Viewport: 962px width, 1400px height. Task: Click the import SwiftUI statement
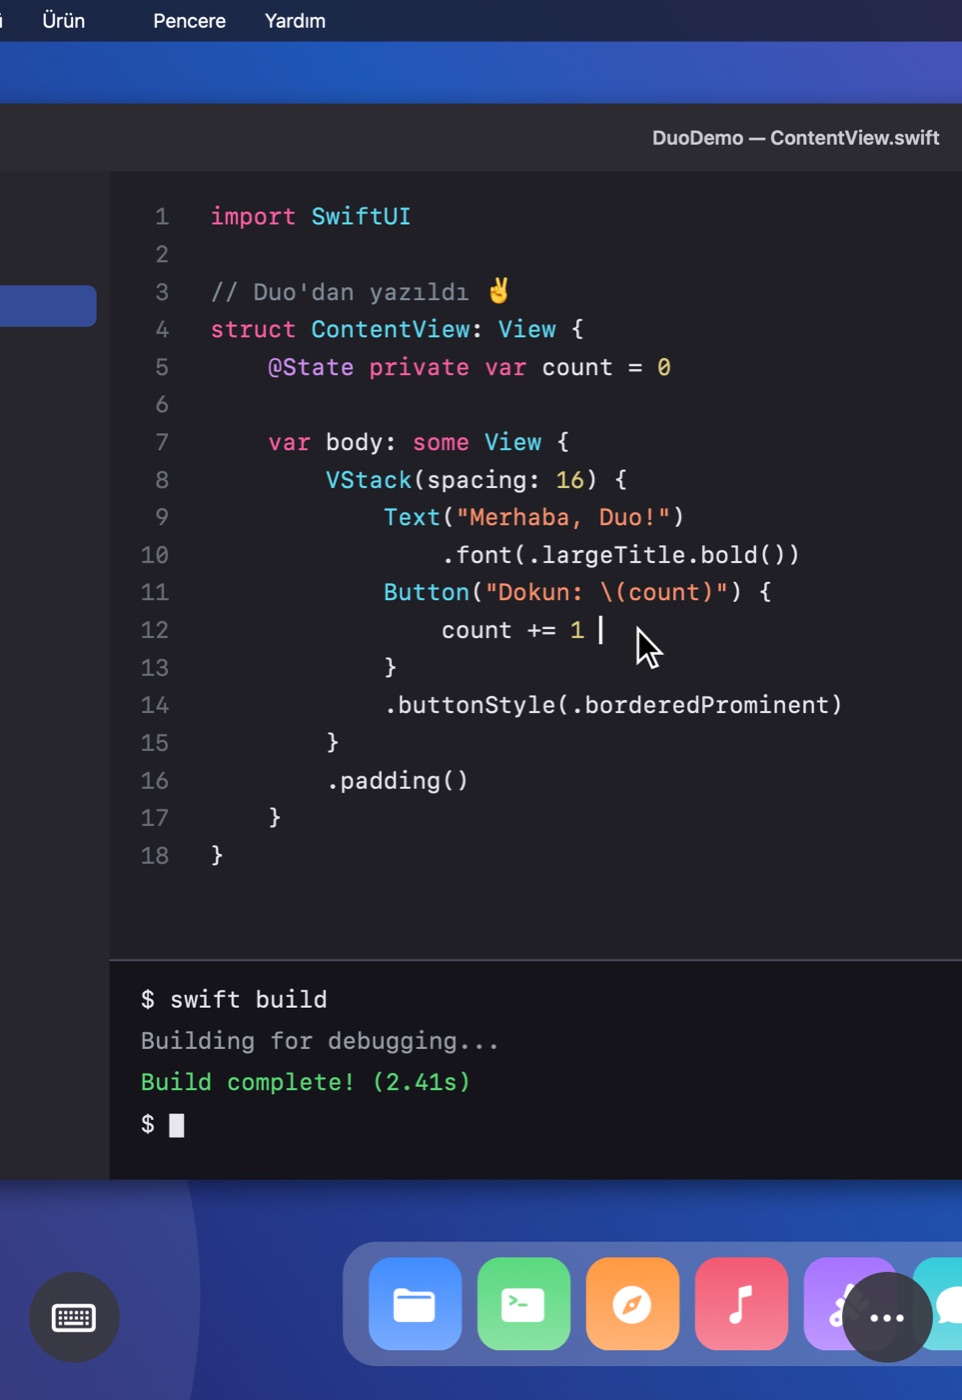[310, 216]
